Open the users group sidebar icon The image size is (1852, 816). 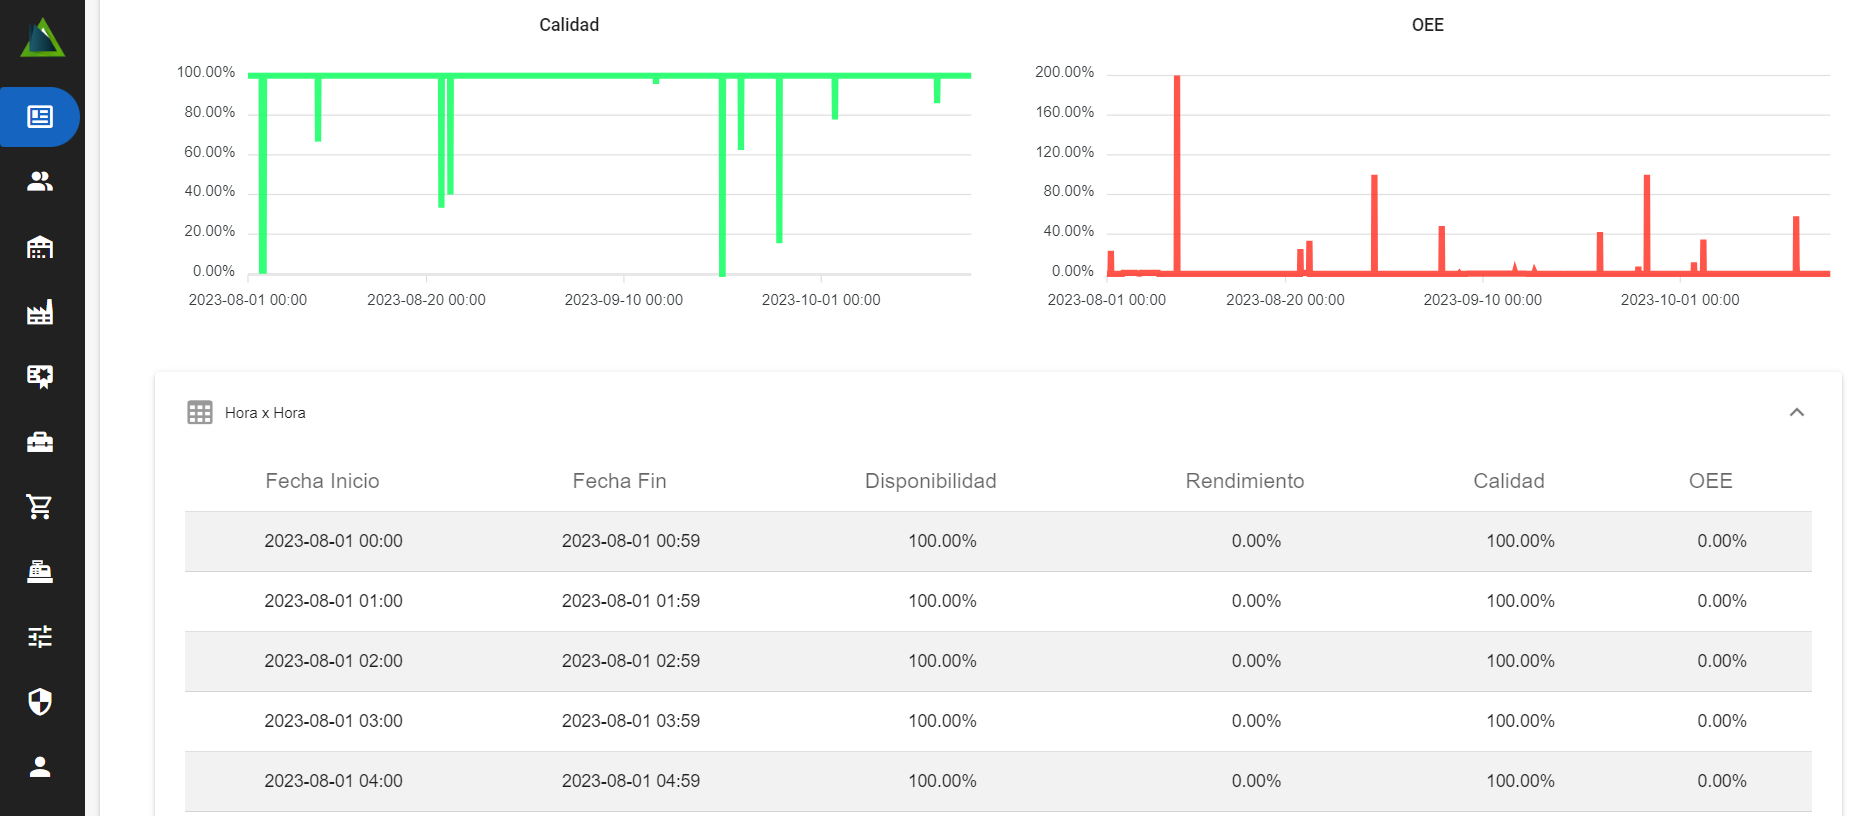pos(40,181)
